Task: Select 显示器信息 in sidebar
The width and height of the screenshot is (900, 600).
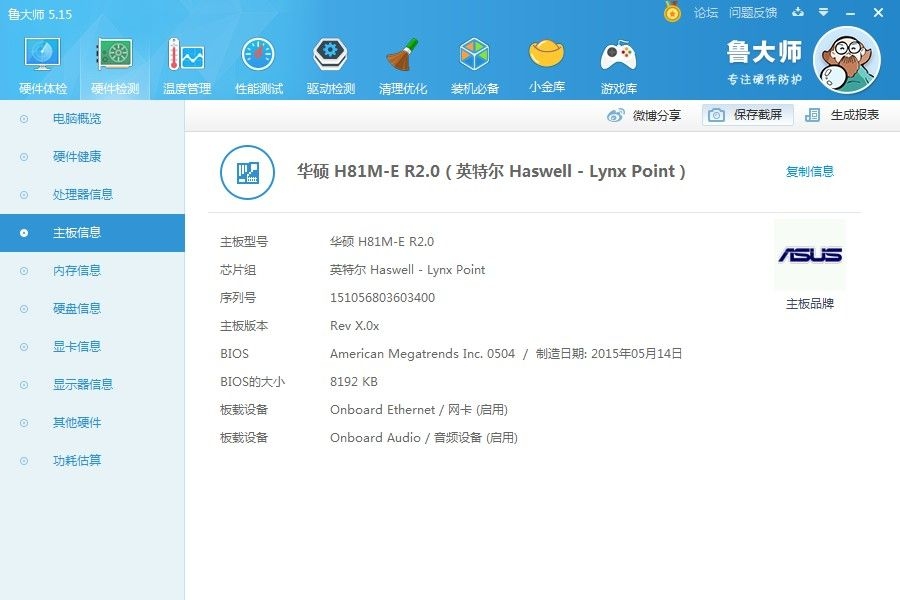Action: (92, 384)
